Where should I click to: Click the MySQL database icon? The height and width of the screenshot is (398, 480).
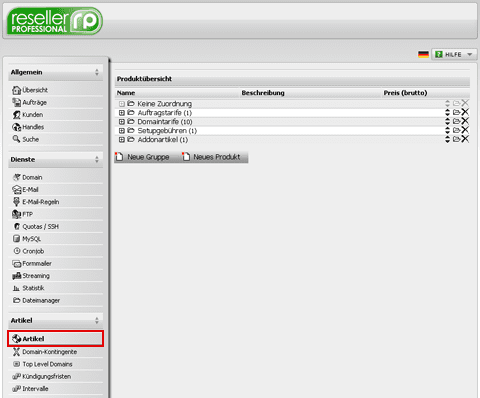[x=17, y=239]
